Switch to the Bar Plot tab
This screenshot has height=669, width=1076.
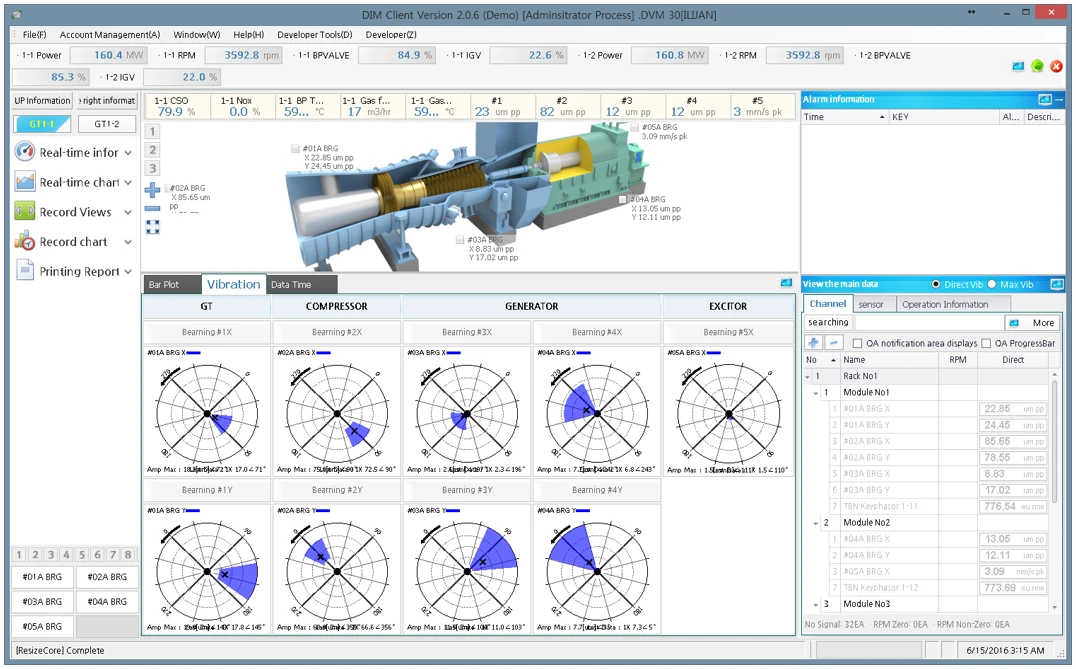click(172, 284)
